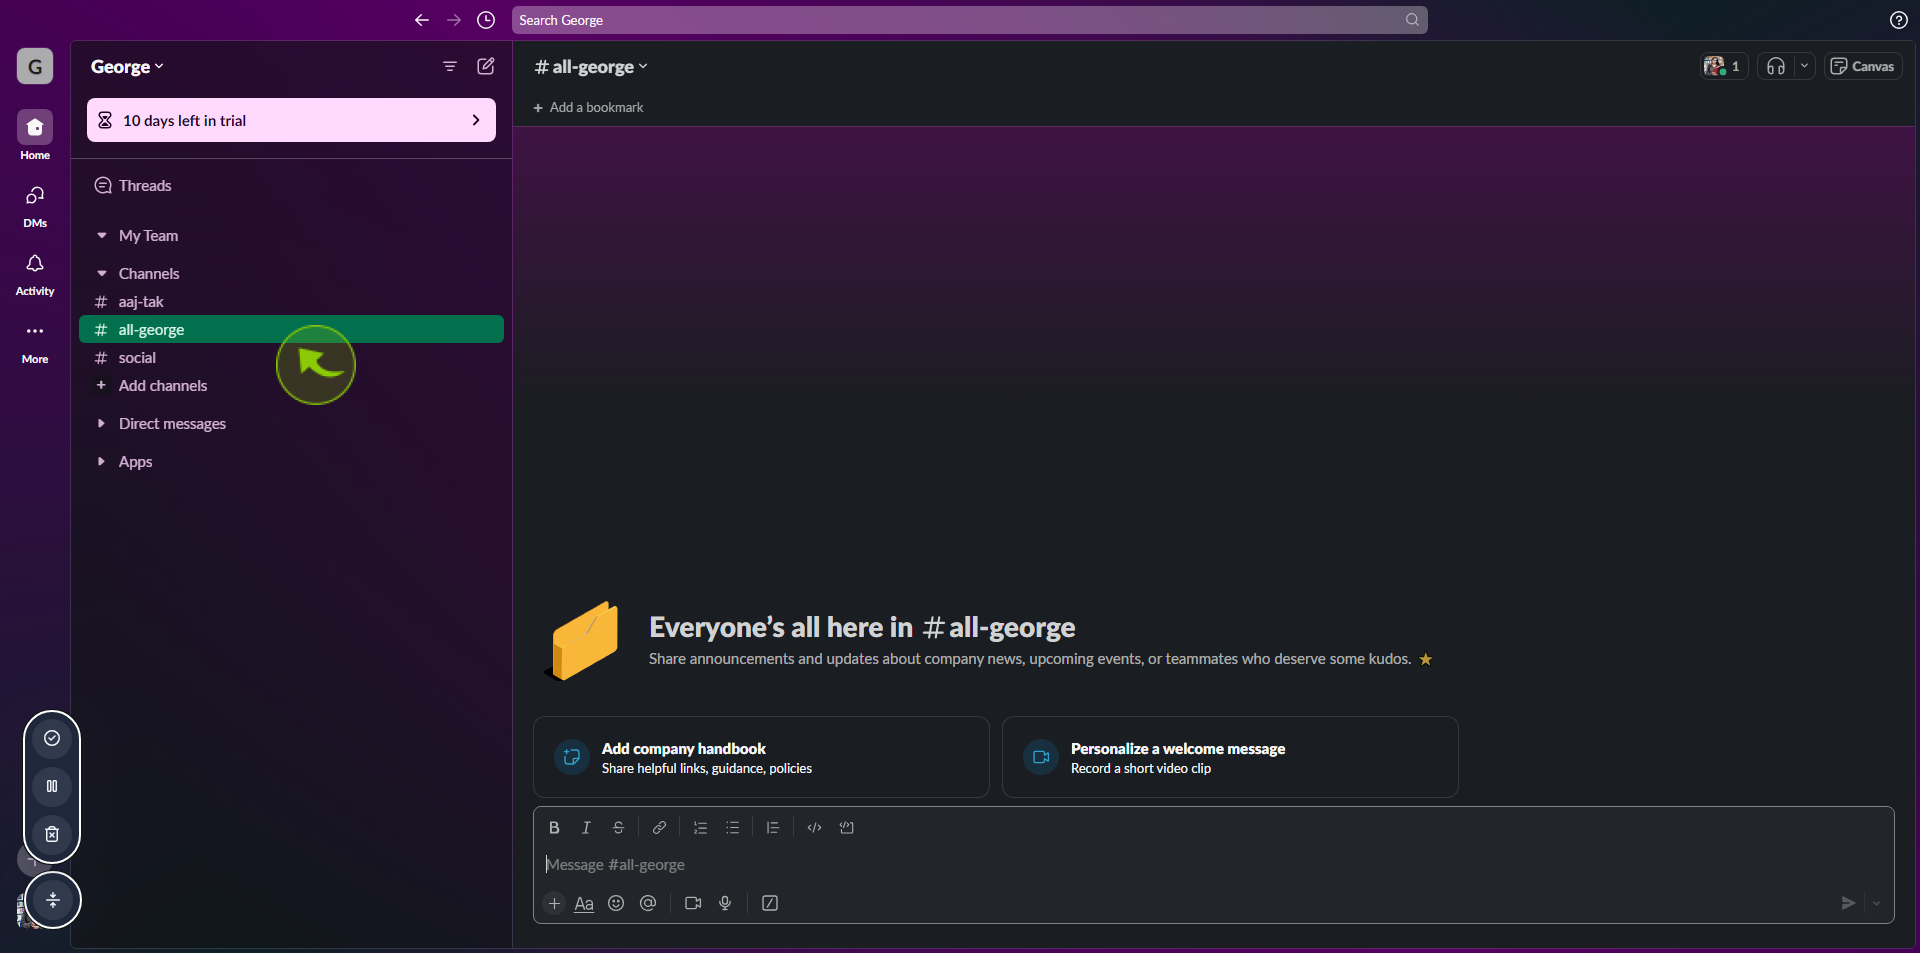Toggle the Aa formatting toolbar
Viewport: 1920px width, 953px height.
[584, 904]
